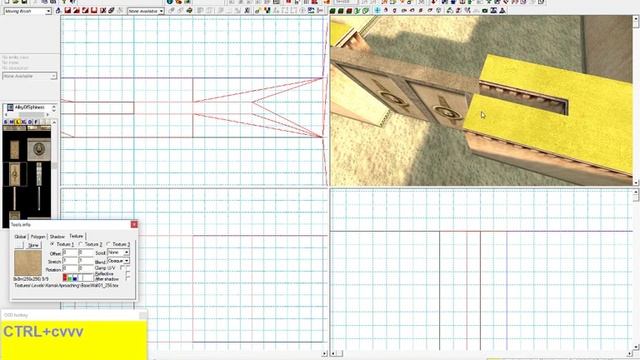Close the OSD hotkey overlay window

(143, 315)
